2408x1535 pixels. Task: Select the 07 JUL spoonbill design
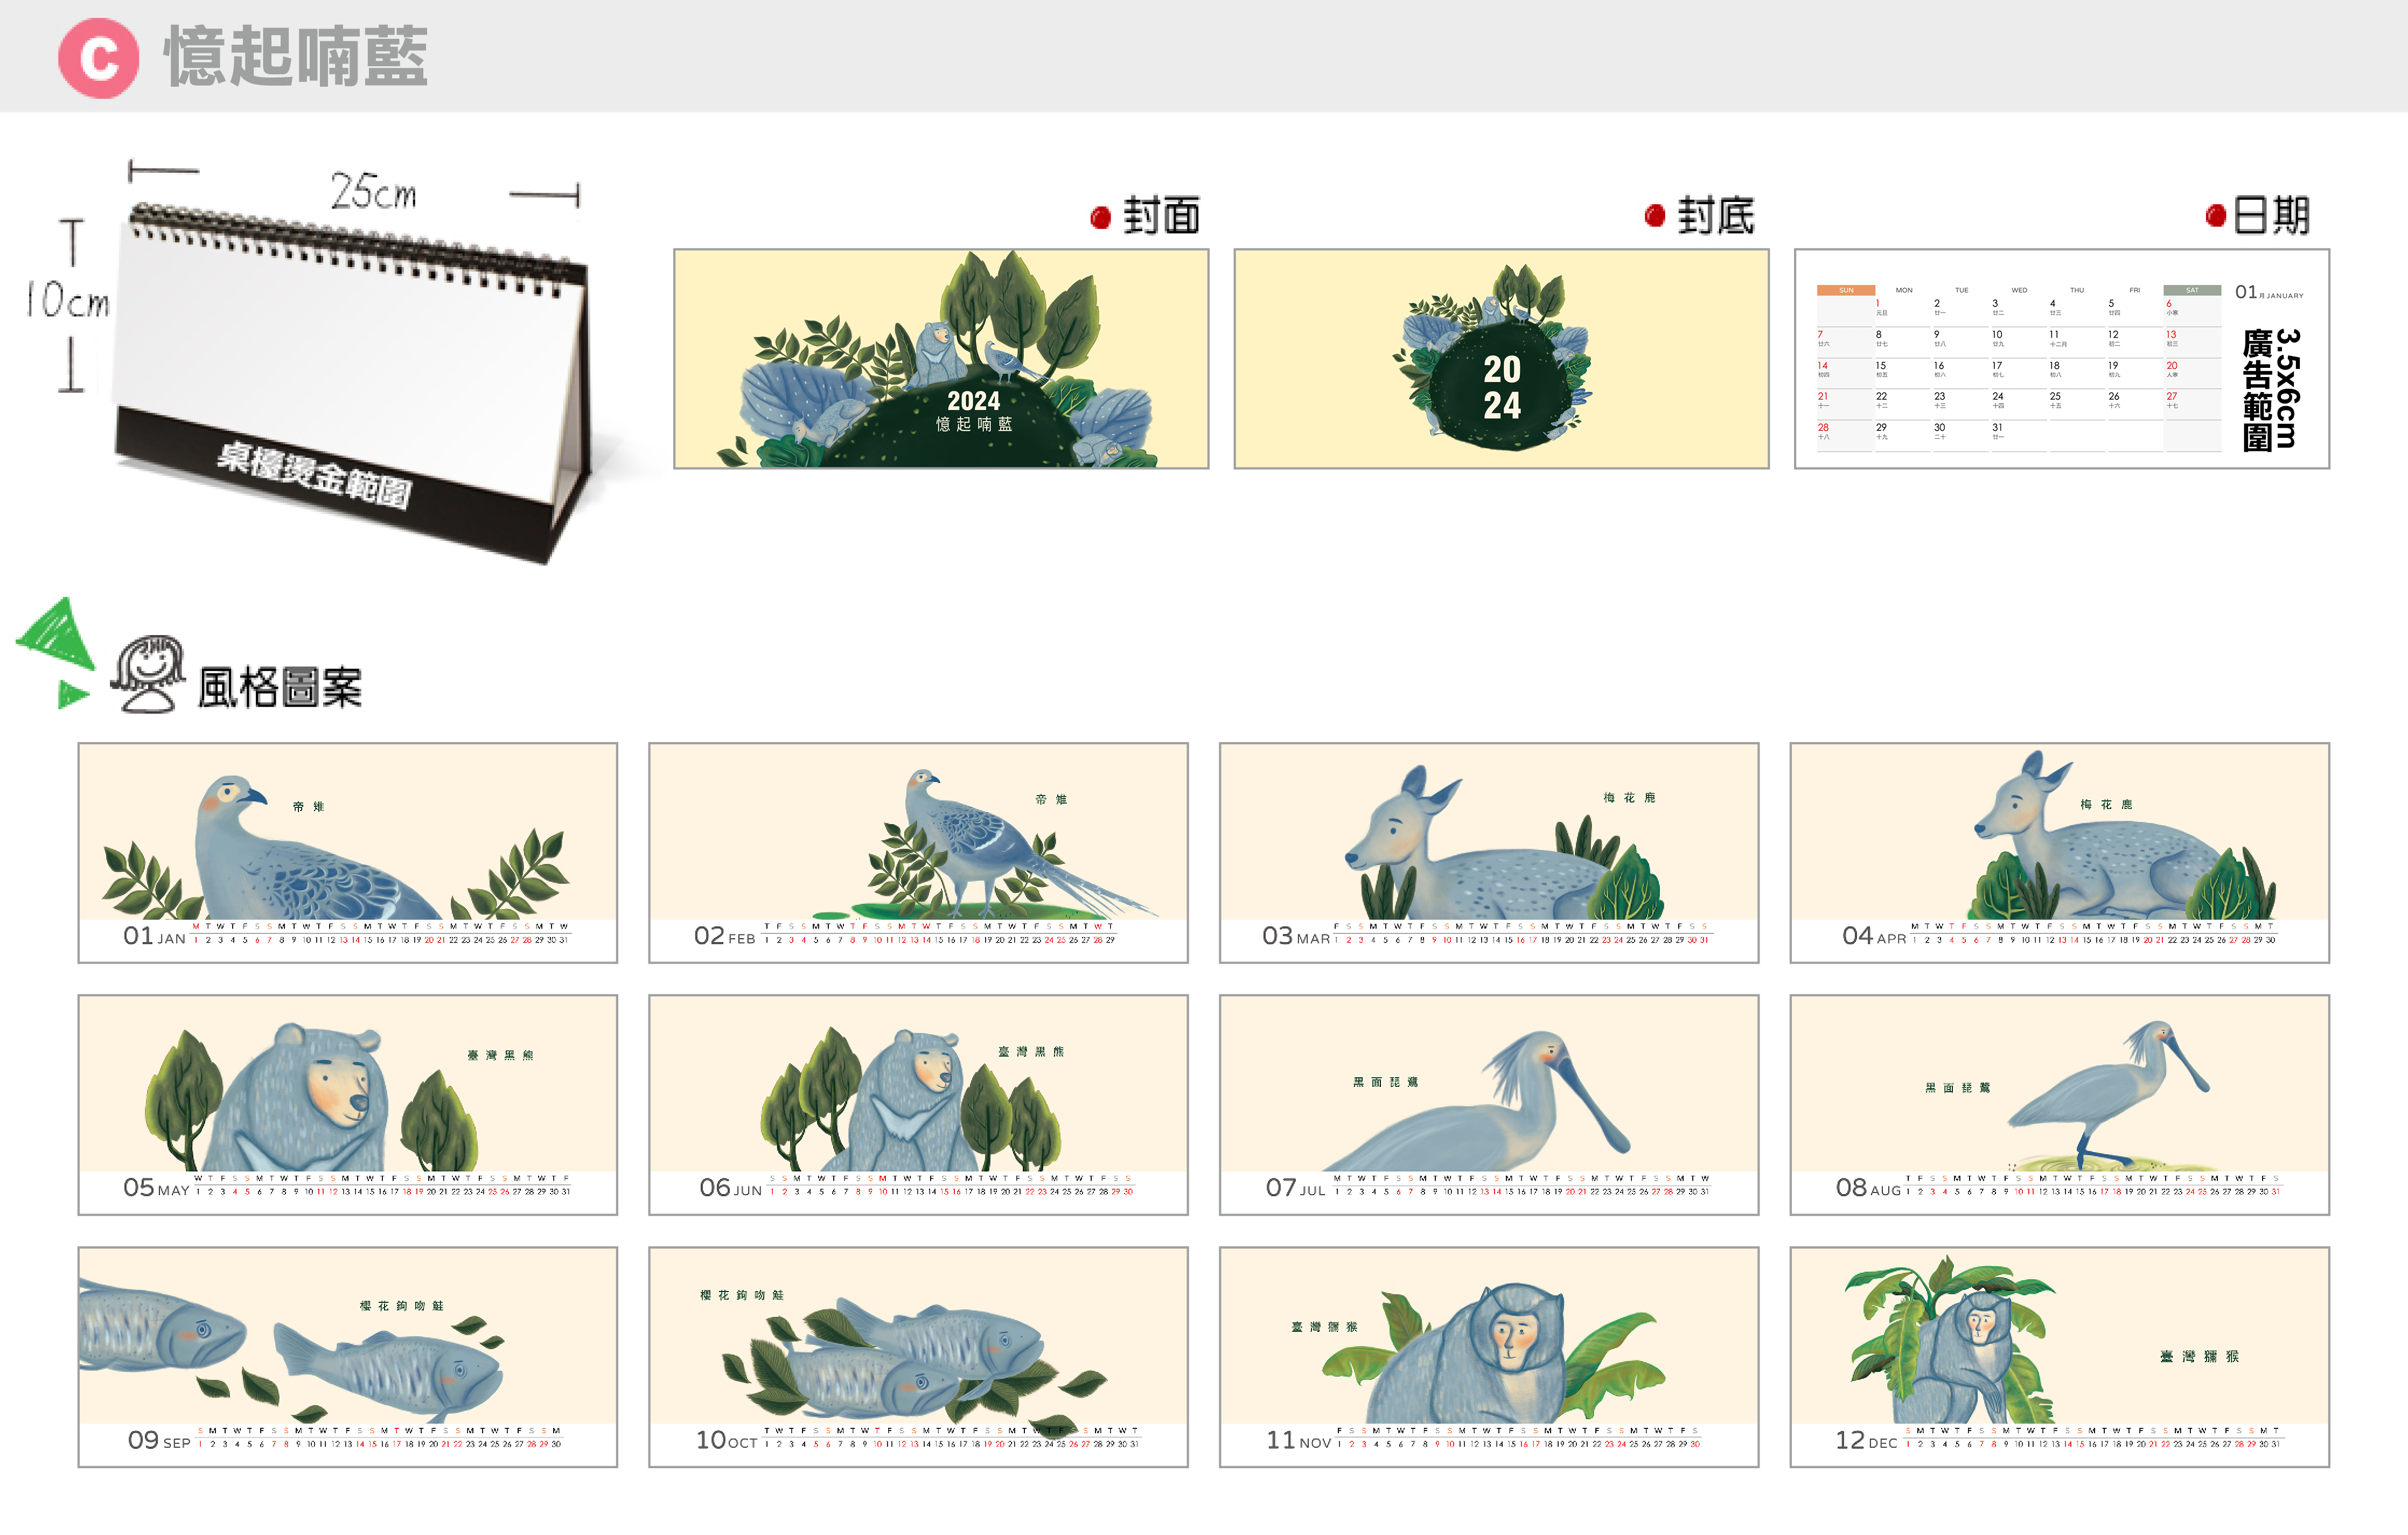point(1488,1104)
